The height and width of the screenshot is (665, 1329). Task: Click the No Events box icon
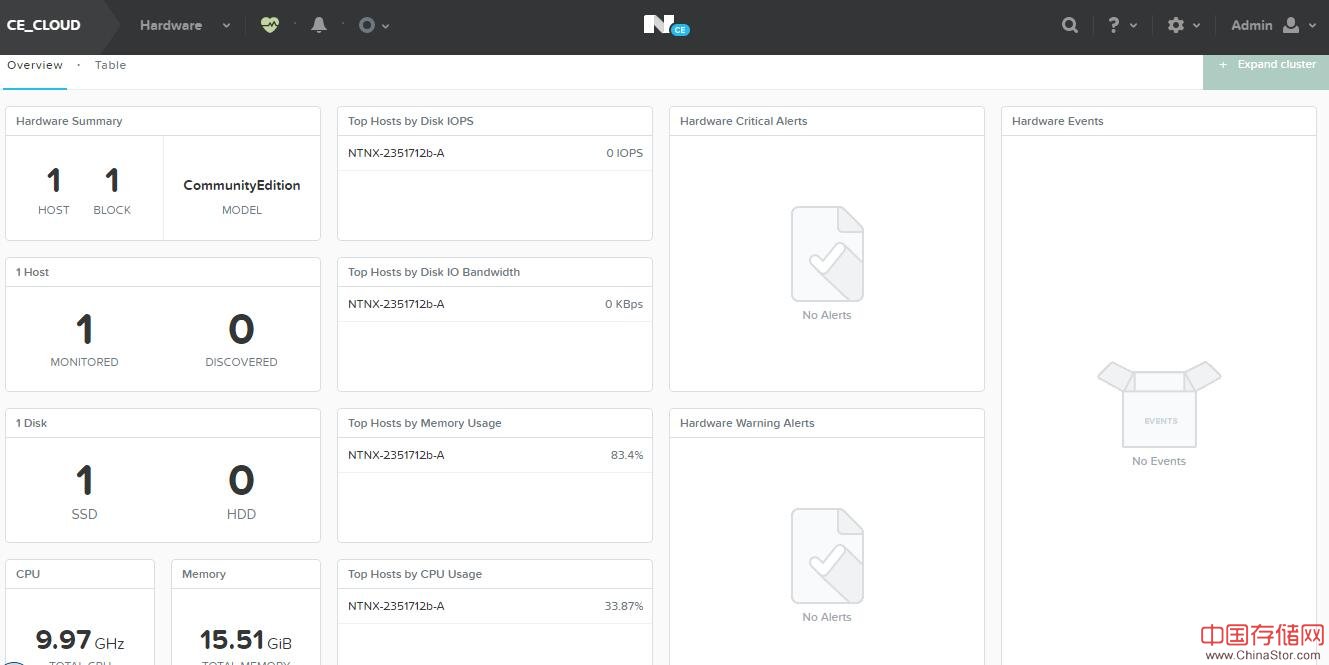coord(1159,404)
